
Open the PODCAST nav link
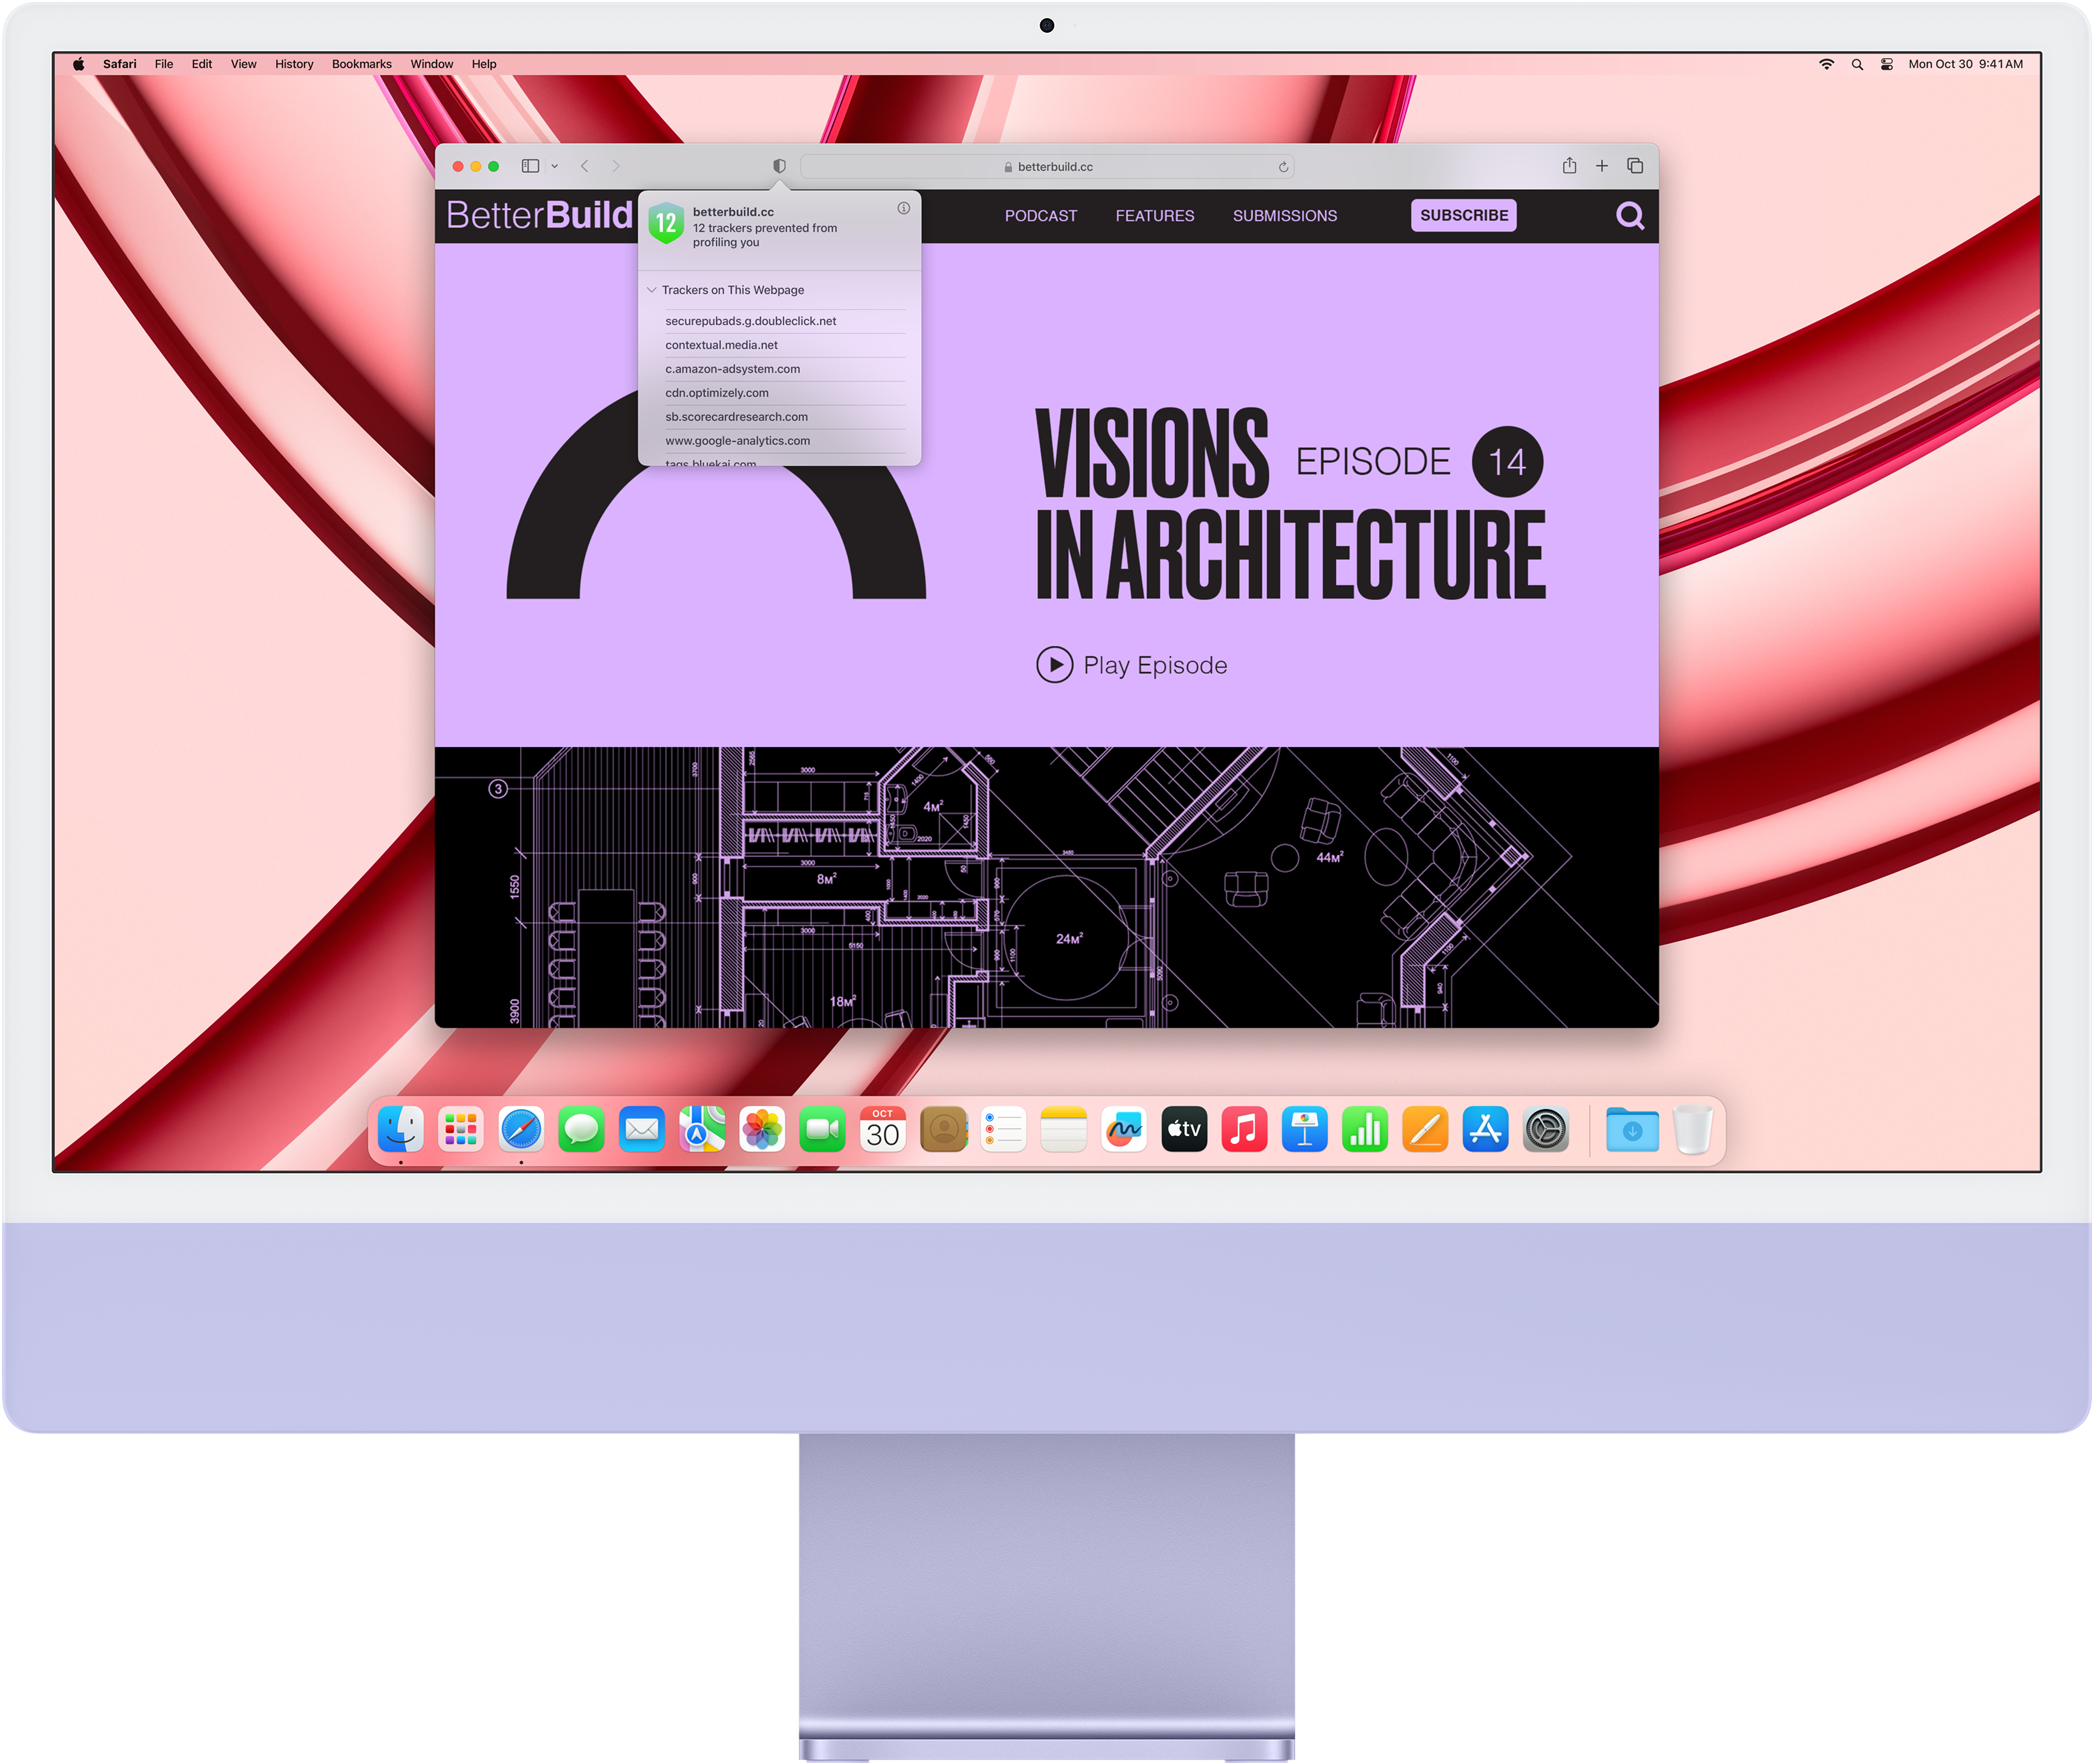click(1041, 216)
